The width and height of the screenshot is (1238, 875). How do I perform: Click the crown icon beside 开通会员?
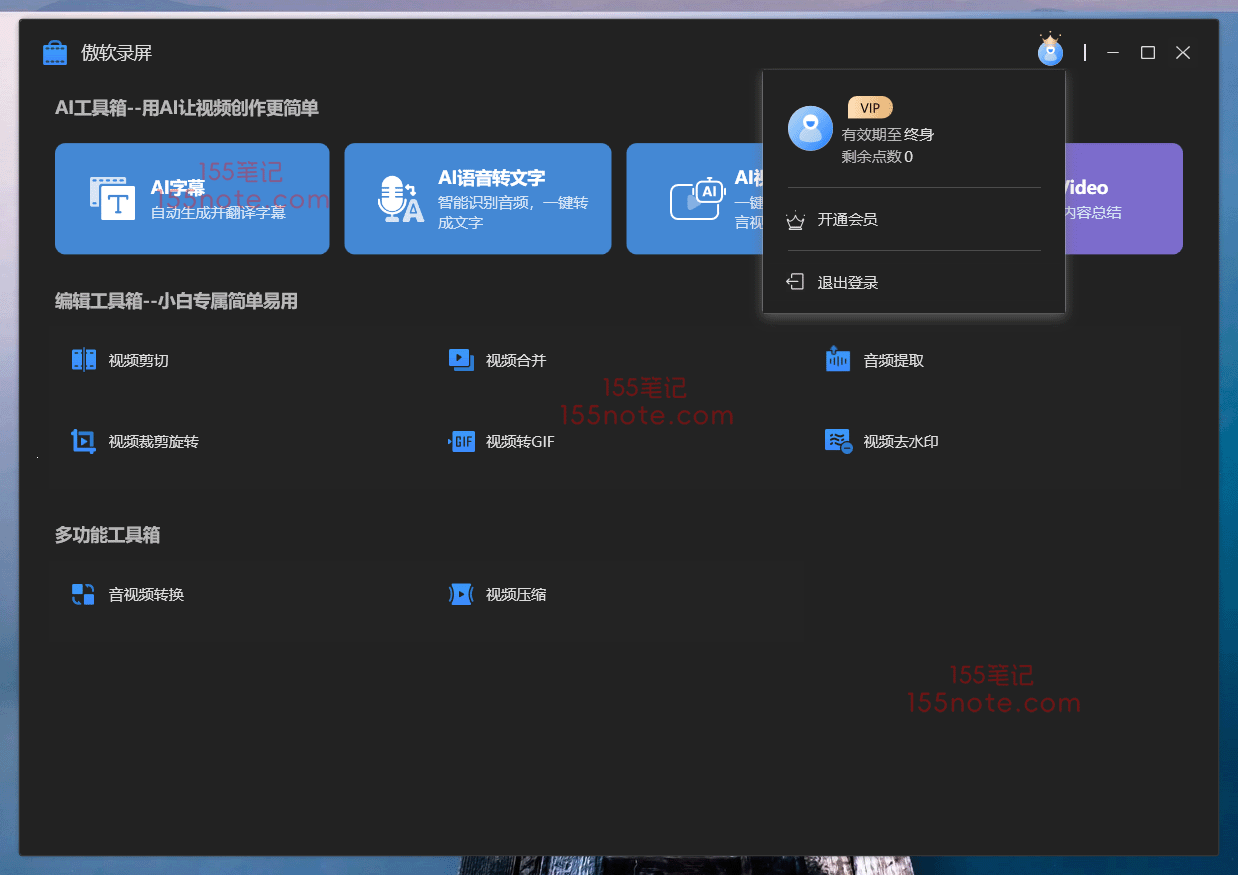tap(796, 220)
